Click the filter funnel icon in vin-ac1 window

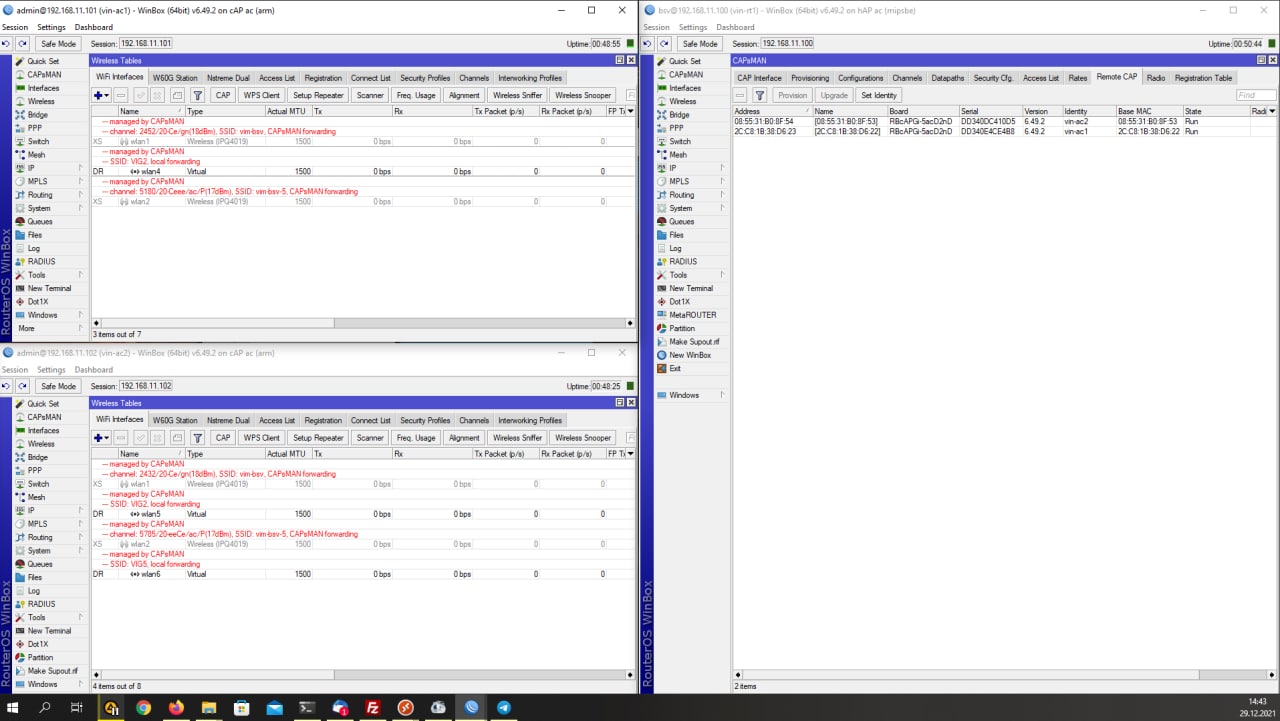[198, 96]
